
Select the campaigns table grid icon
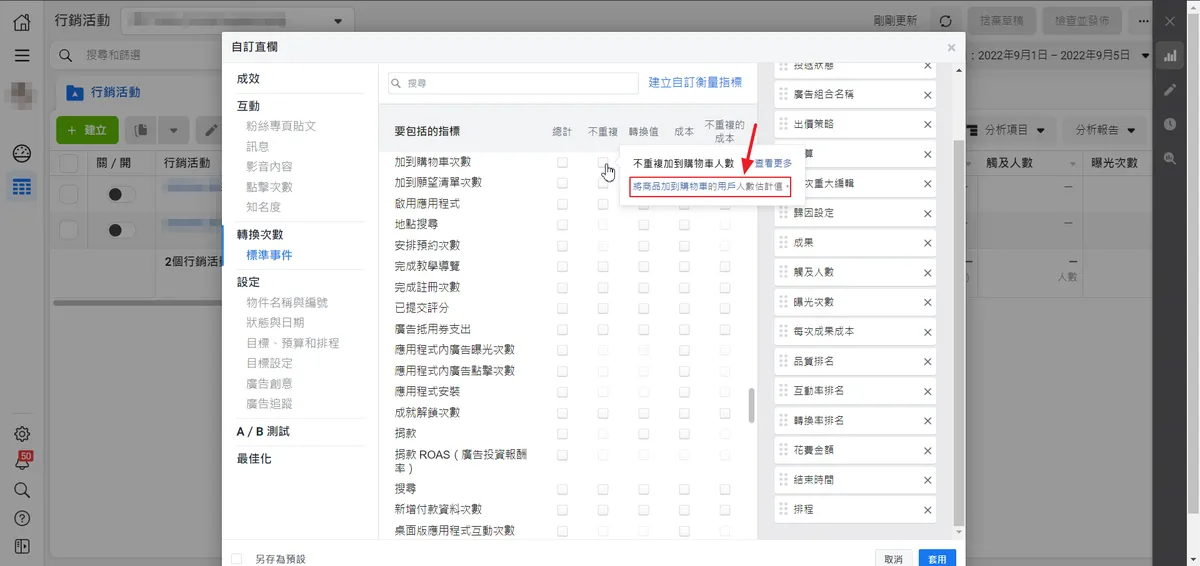[22, 186]
